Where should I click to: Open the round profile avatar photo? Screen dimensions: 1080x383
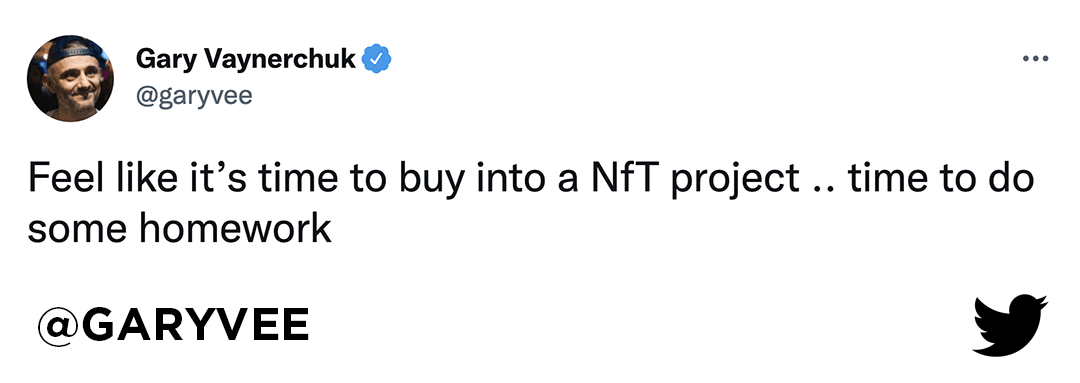tap(70, 79)
